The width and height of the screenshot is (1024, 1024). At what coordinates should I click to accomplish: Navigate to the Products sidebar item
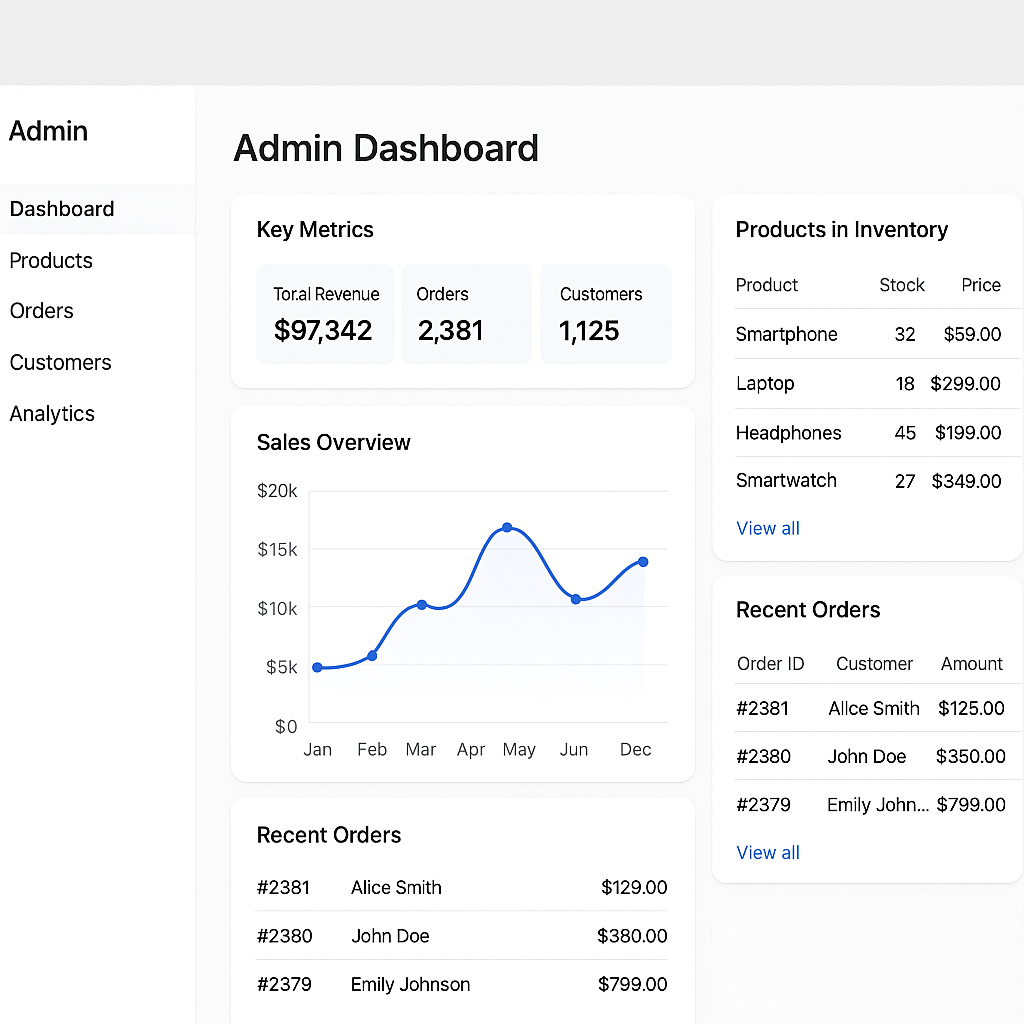(x=51, y=261)
